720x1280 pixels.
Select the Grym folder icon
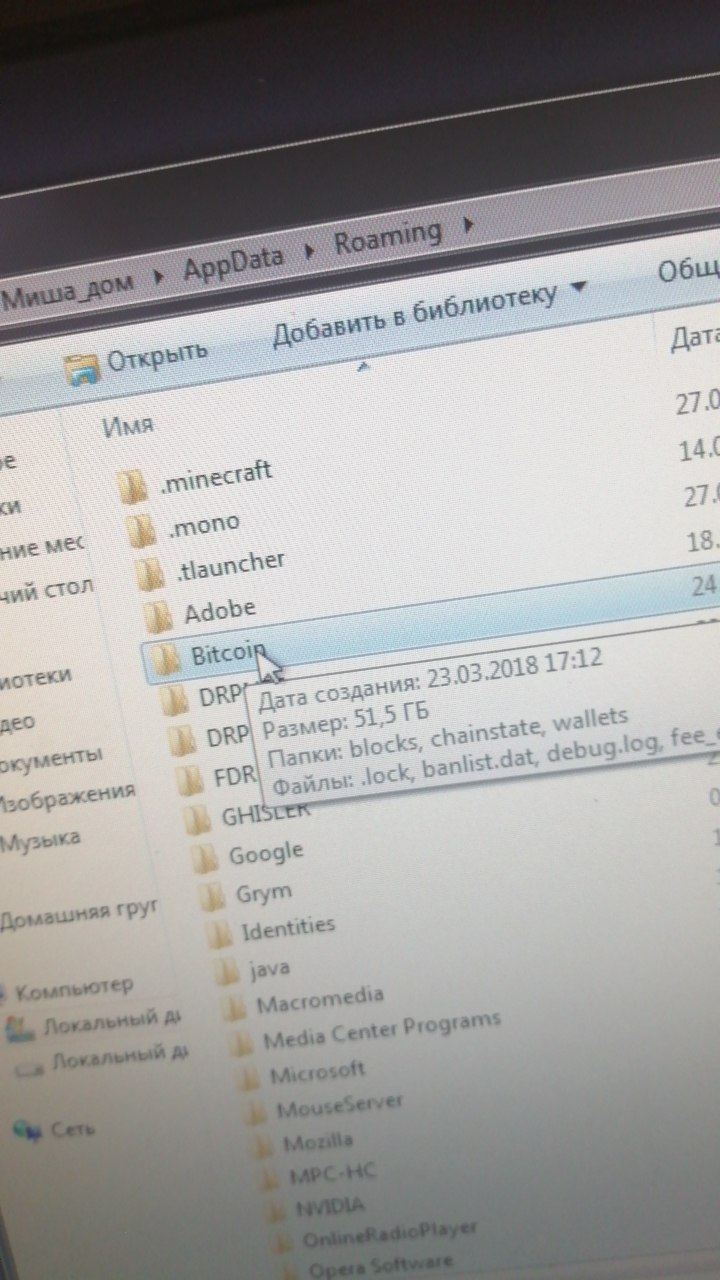coord(212,895)
